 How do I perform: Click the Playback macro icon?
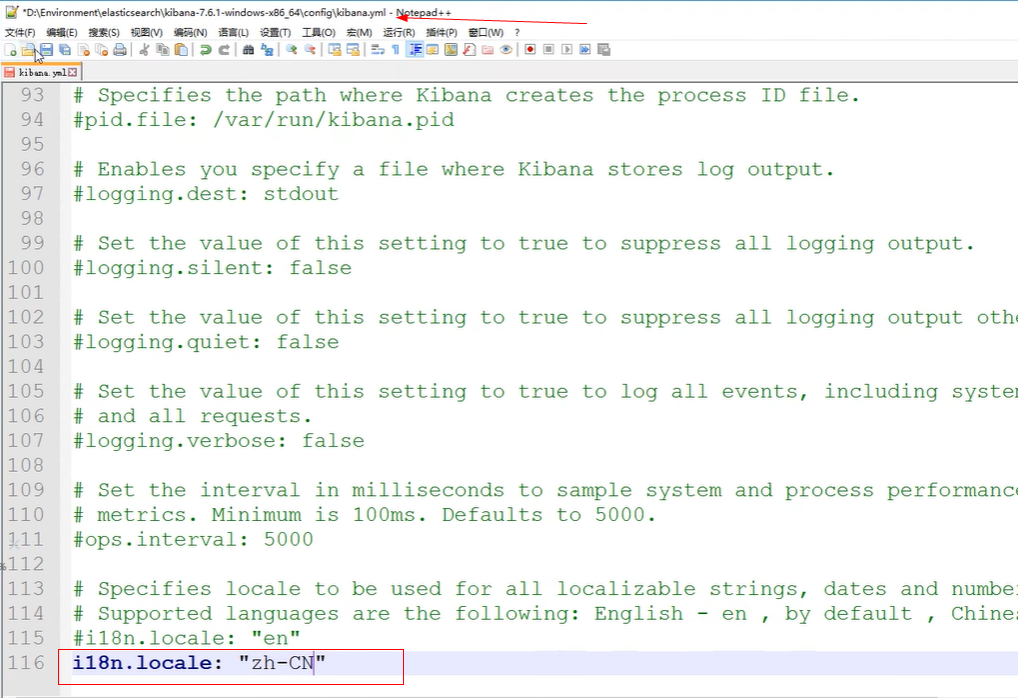coord(567,50)
